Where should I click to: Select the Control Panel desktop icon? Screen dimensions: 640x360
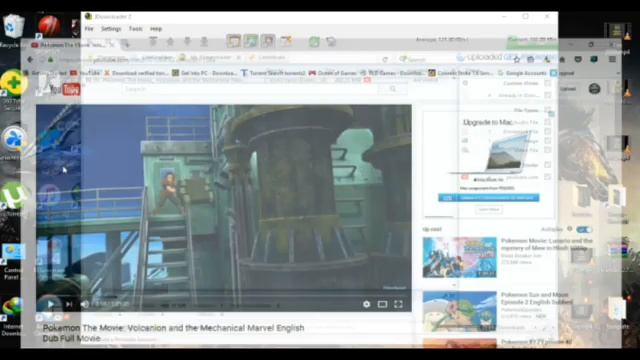(x=12, y=261)
